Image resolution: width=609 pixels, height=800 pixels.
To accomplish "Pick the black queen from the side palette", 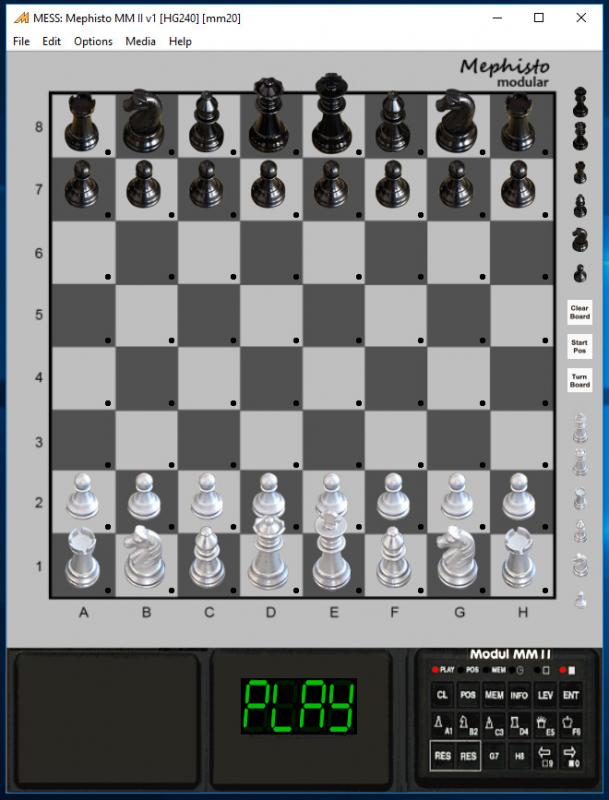I will 580,136.
